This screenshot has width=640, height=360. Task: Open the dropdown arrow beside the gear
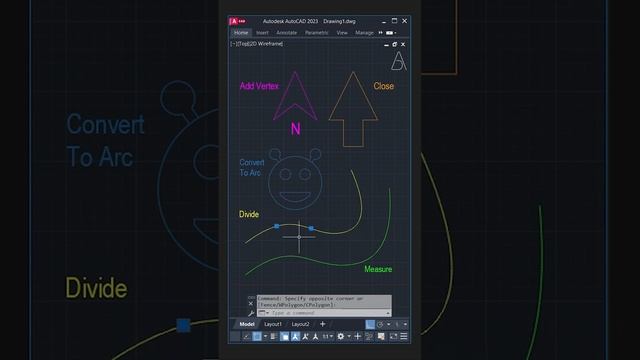point(349,336)
